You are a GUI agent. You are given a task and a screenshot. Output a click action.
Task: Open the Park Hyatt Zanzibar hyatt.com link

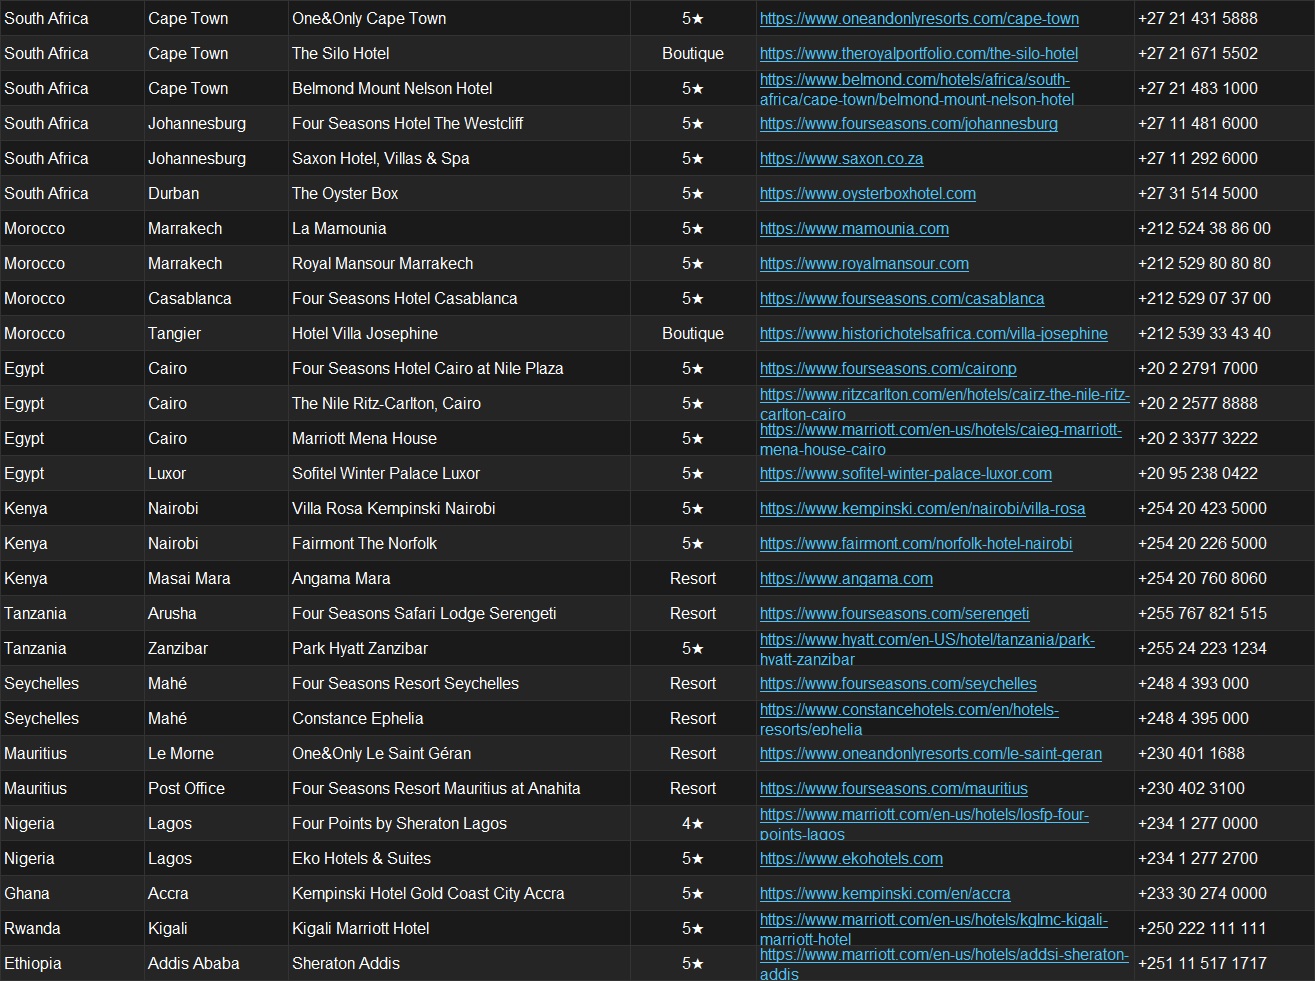[927, 649]
